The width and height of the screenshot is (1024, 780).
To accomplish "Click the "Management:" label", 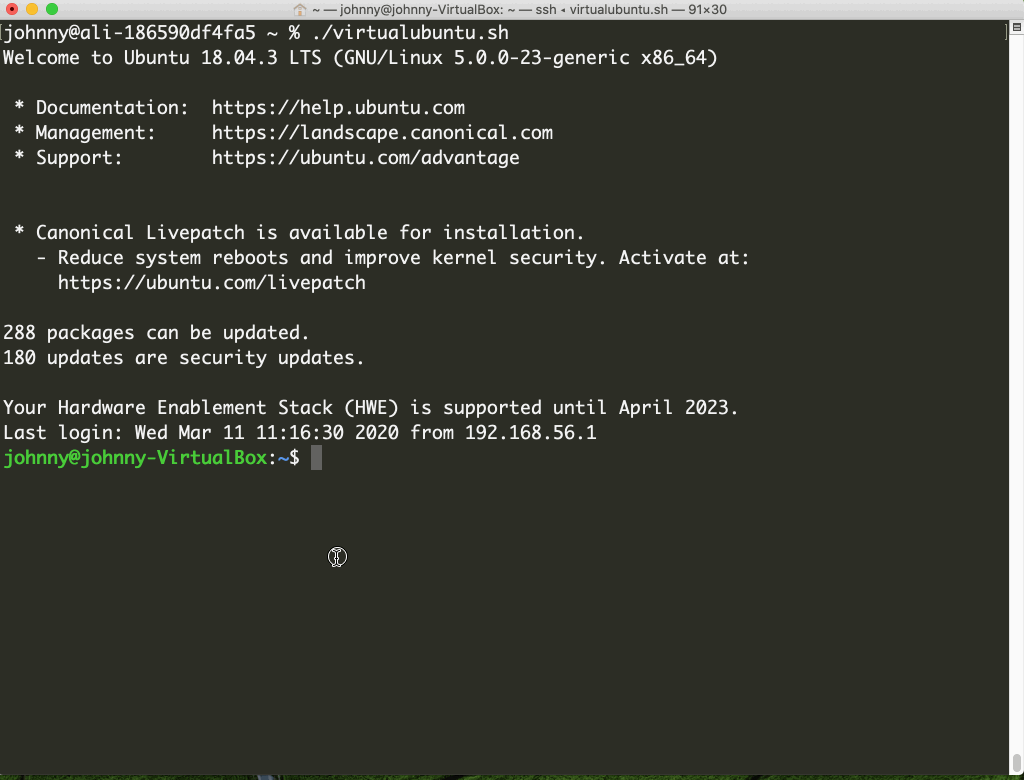I will coord(95,133).
